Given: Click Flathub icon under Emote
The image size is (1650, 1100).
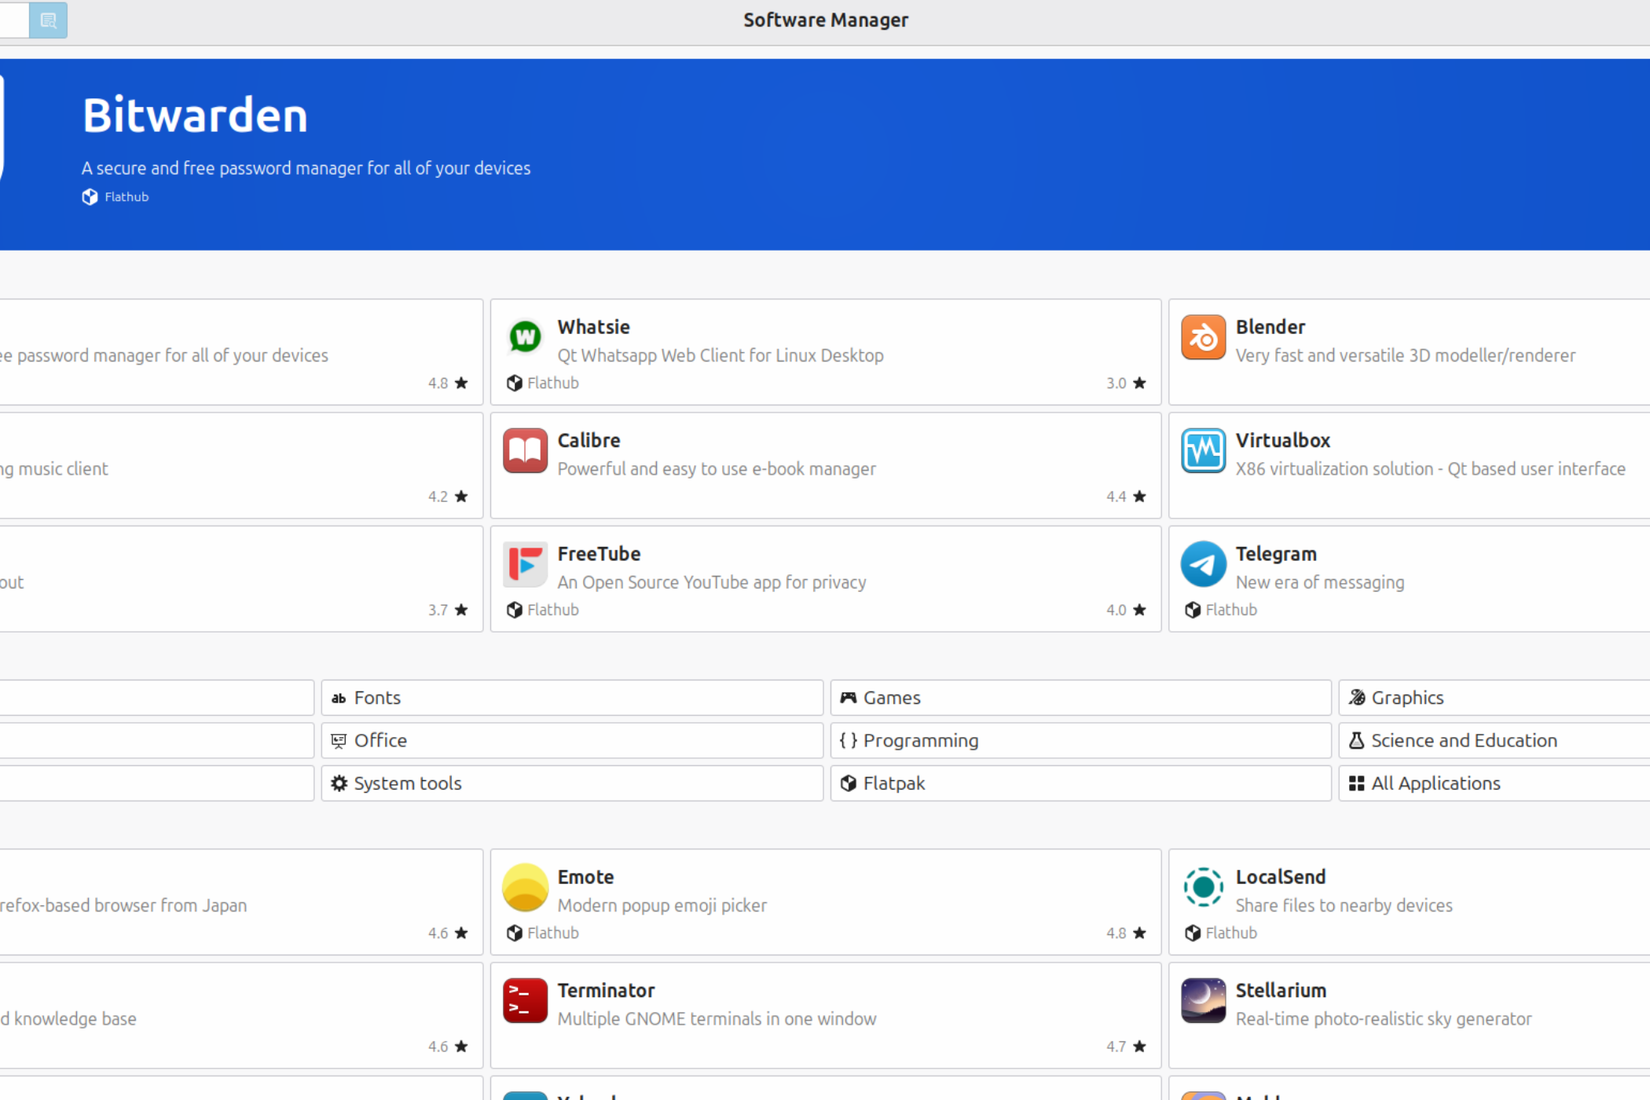Looking at the screenshot, I should tap(515, 933).
